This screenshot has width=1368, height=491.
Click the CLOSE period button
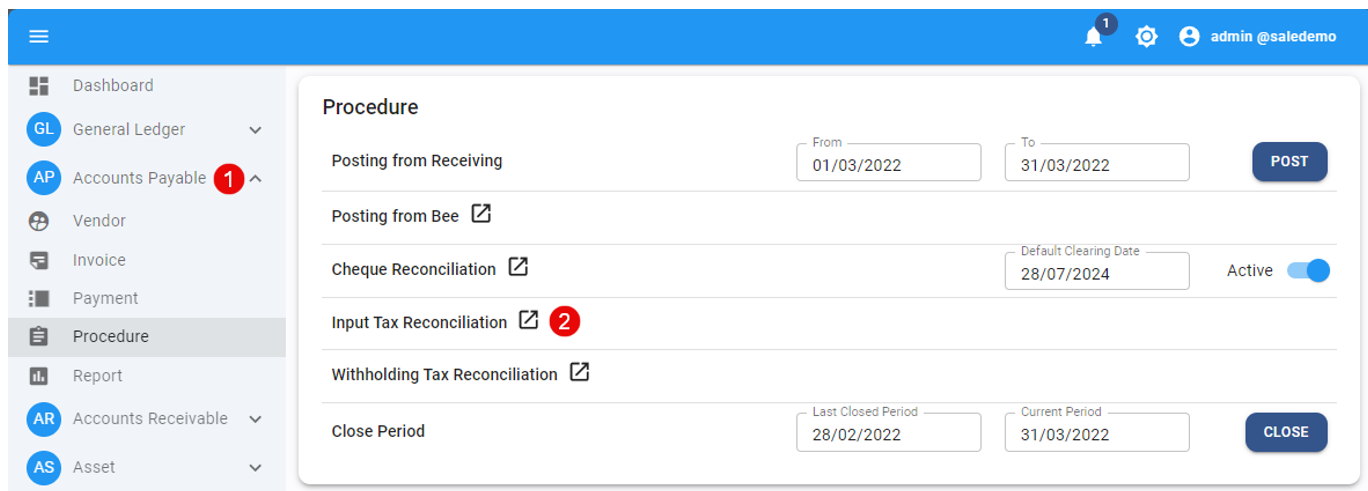[1285, 432]
